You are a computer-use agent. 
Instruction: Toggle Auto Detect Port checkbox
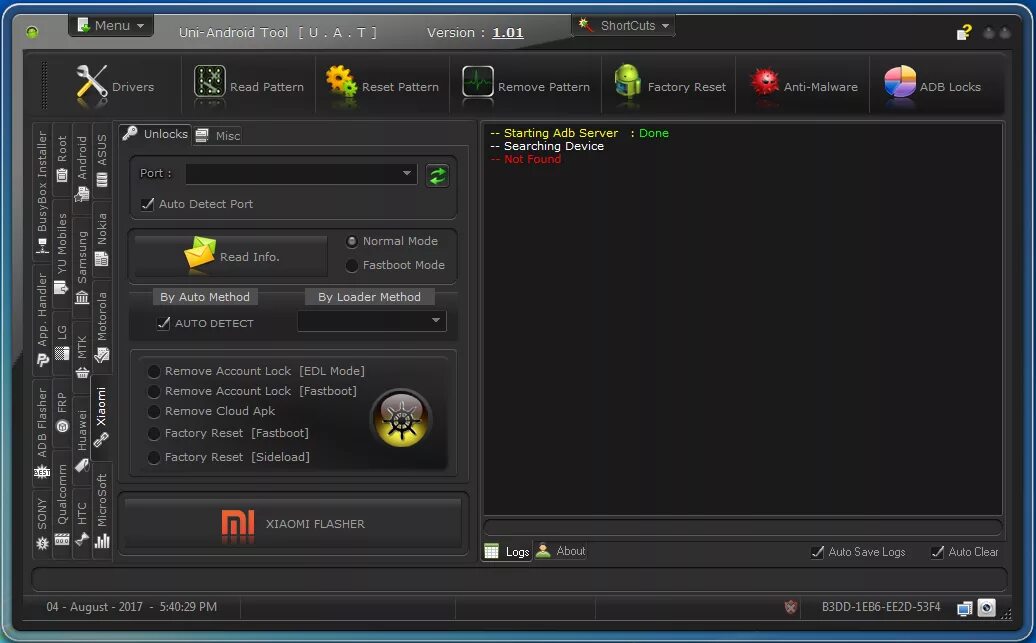coord(147,204)
